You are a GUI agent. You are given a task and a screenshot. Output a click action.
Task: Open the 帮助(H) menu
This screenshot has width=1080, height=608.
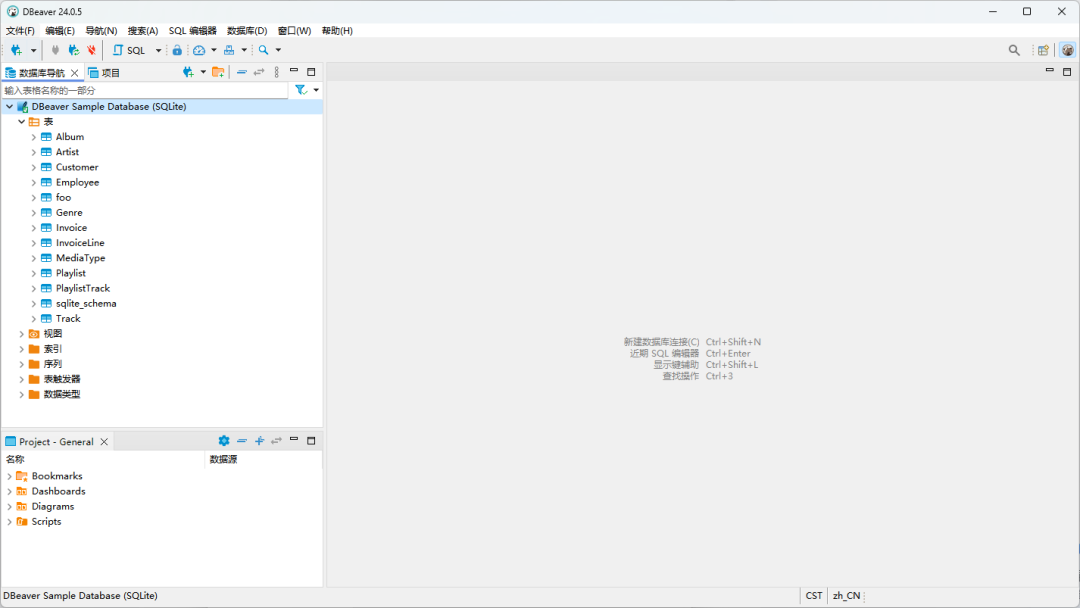pos(338,31)
